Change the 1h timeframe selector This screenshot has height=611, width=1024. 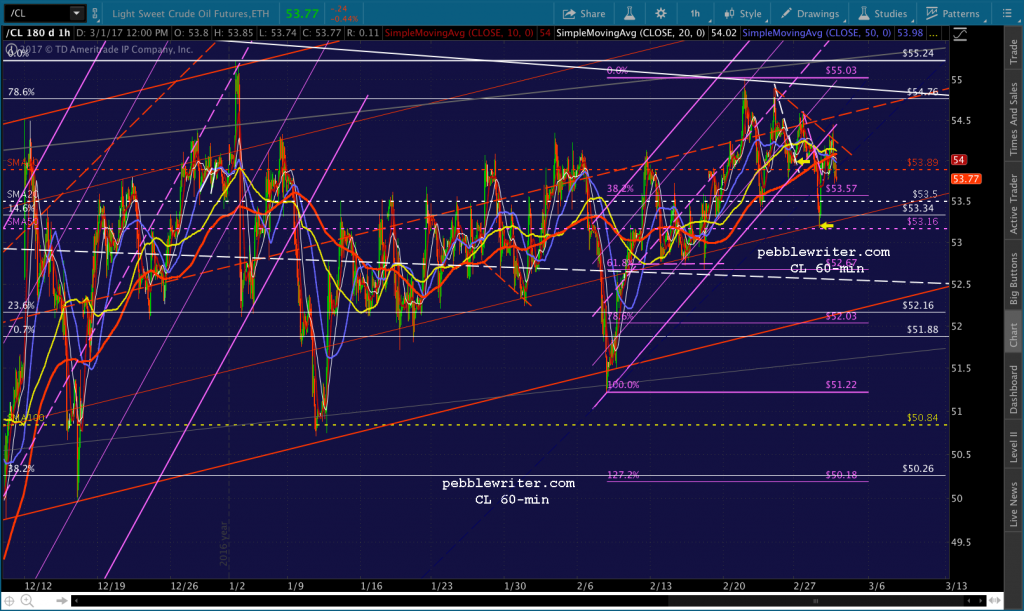[x=696, y=13]
